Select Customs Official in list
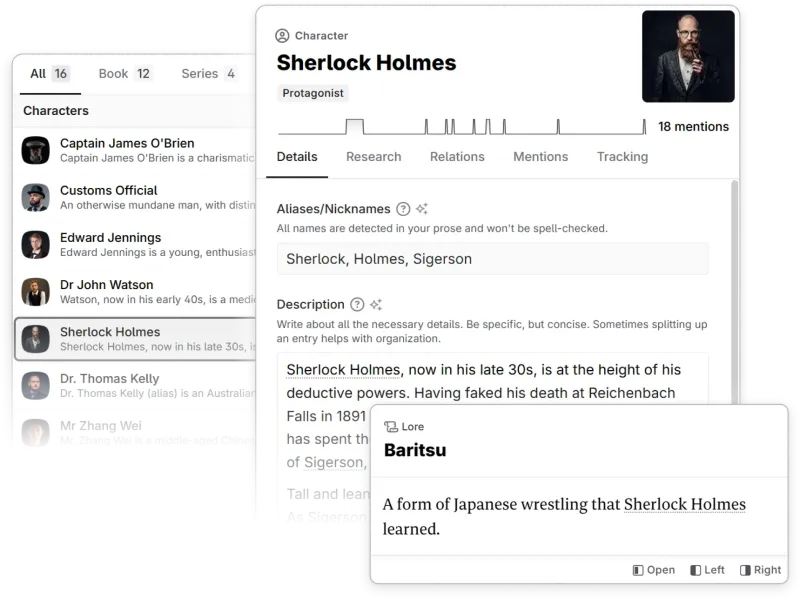This screenshot has height=599, width=800. pos(135,197)
